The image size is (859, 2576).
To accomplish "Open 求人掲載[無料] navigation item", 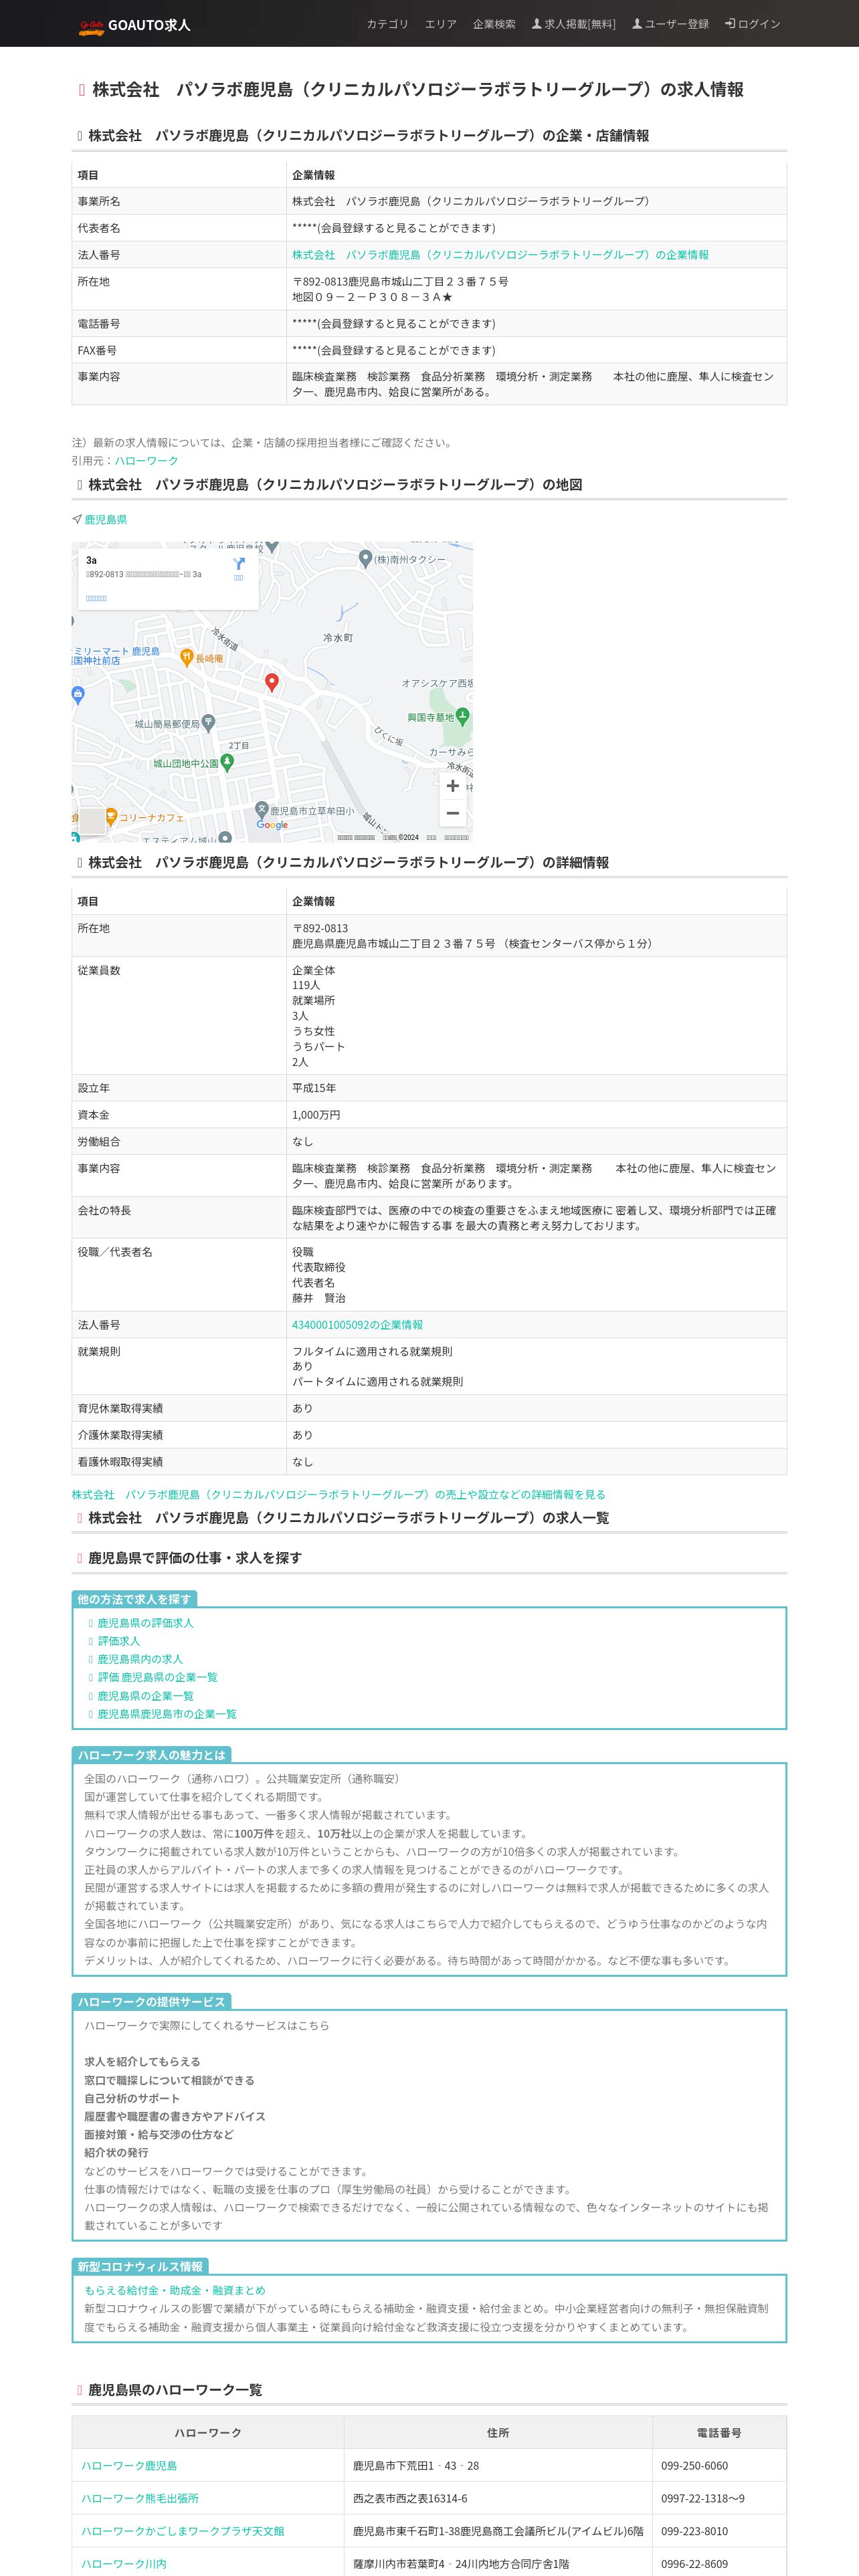I will coord(574,24).
